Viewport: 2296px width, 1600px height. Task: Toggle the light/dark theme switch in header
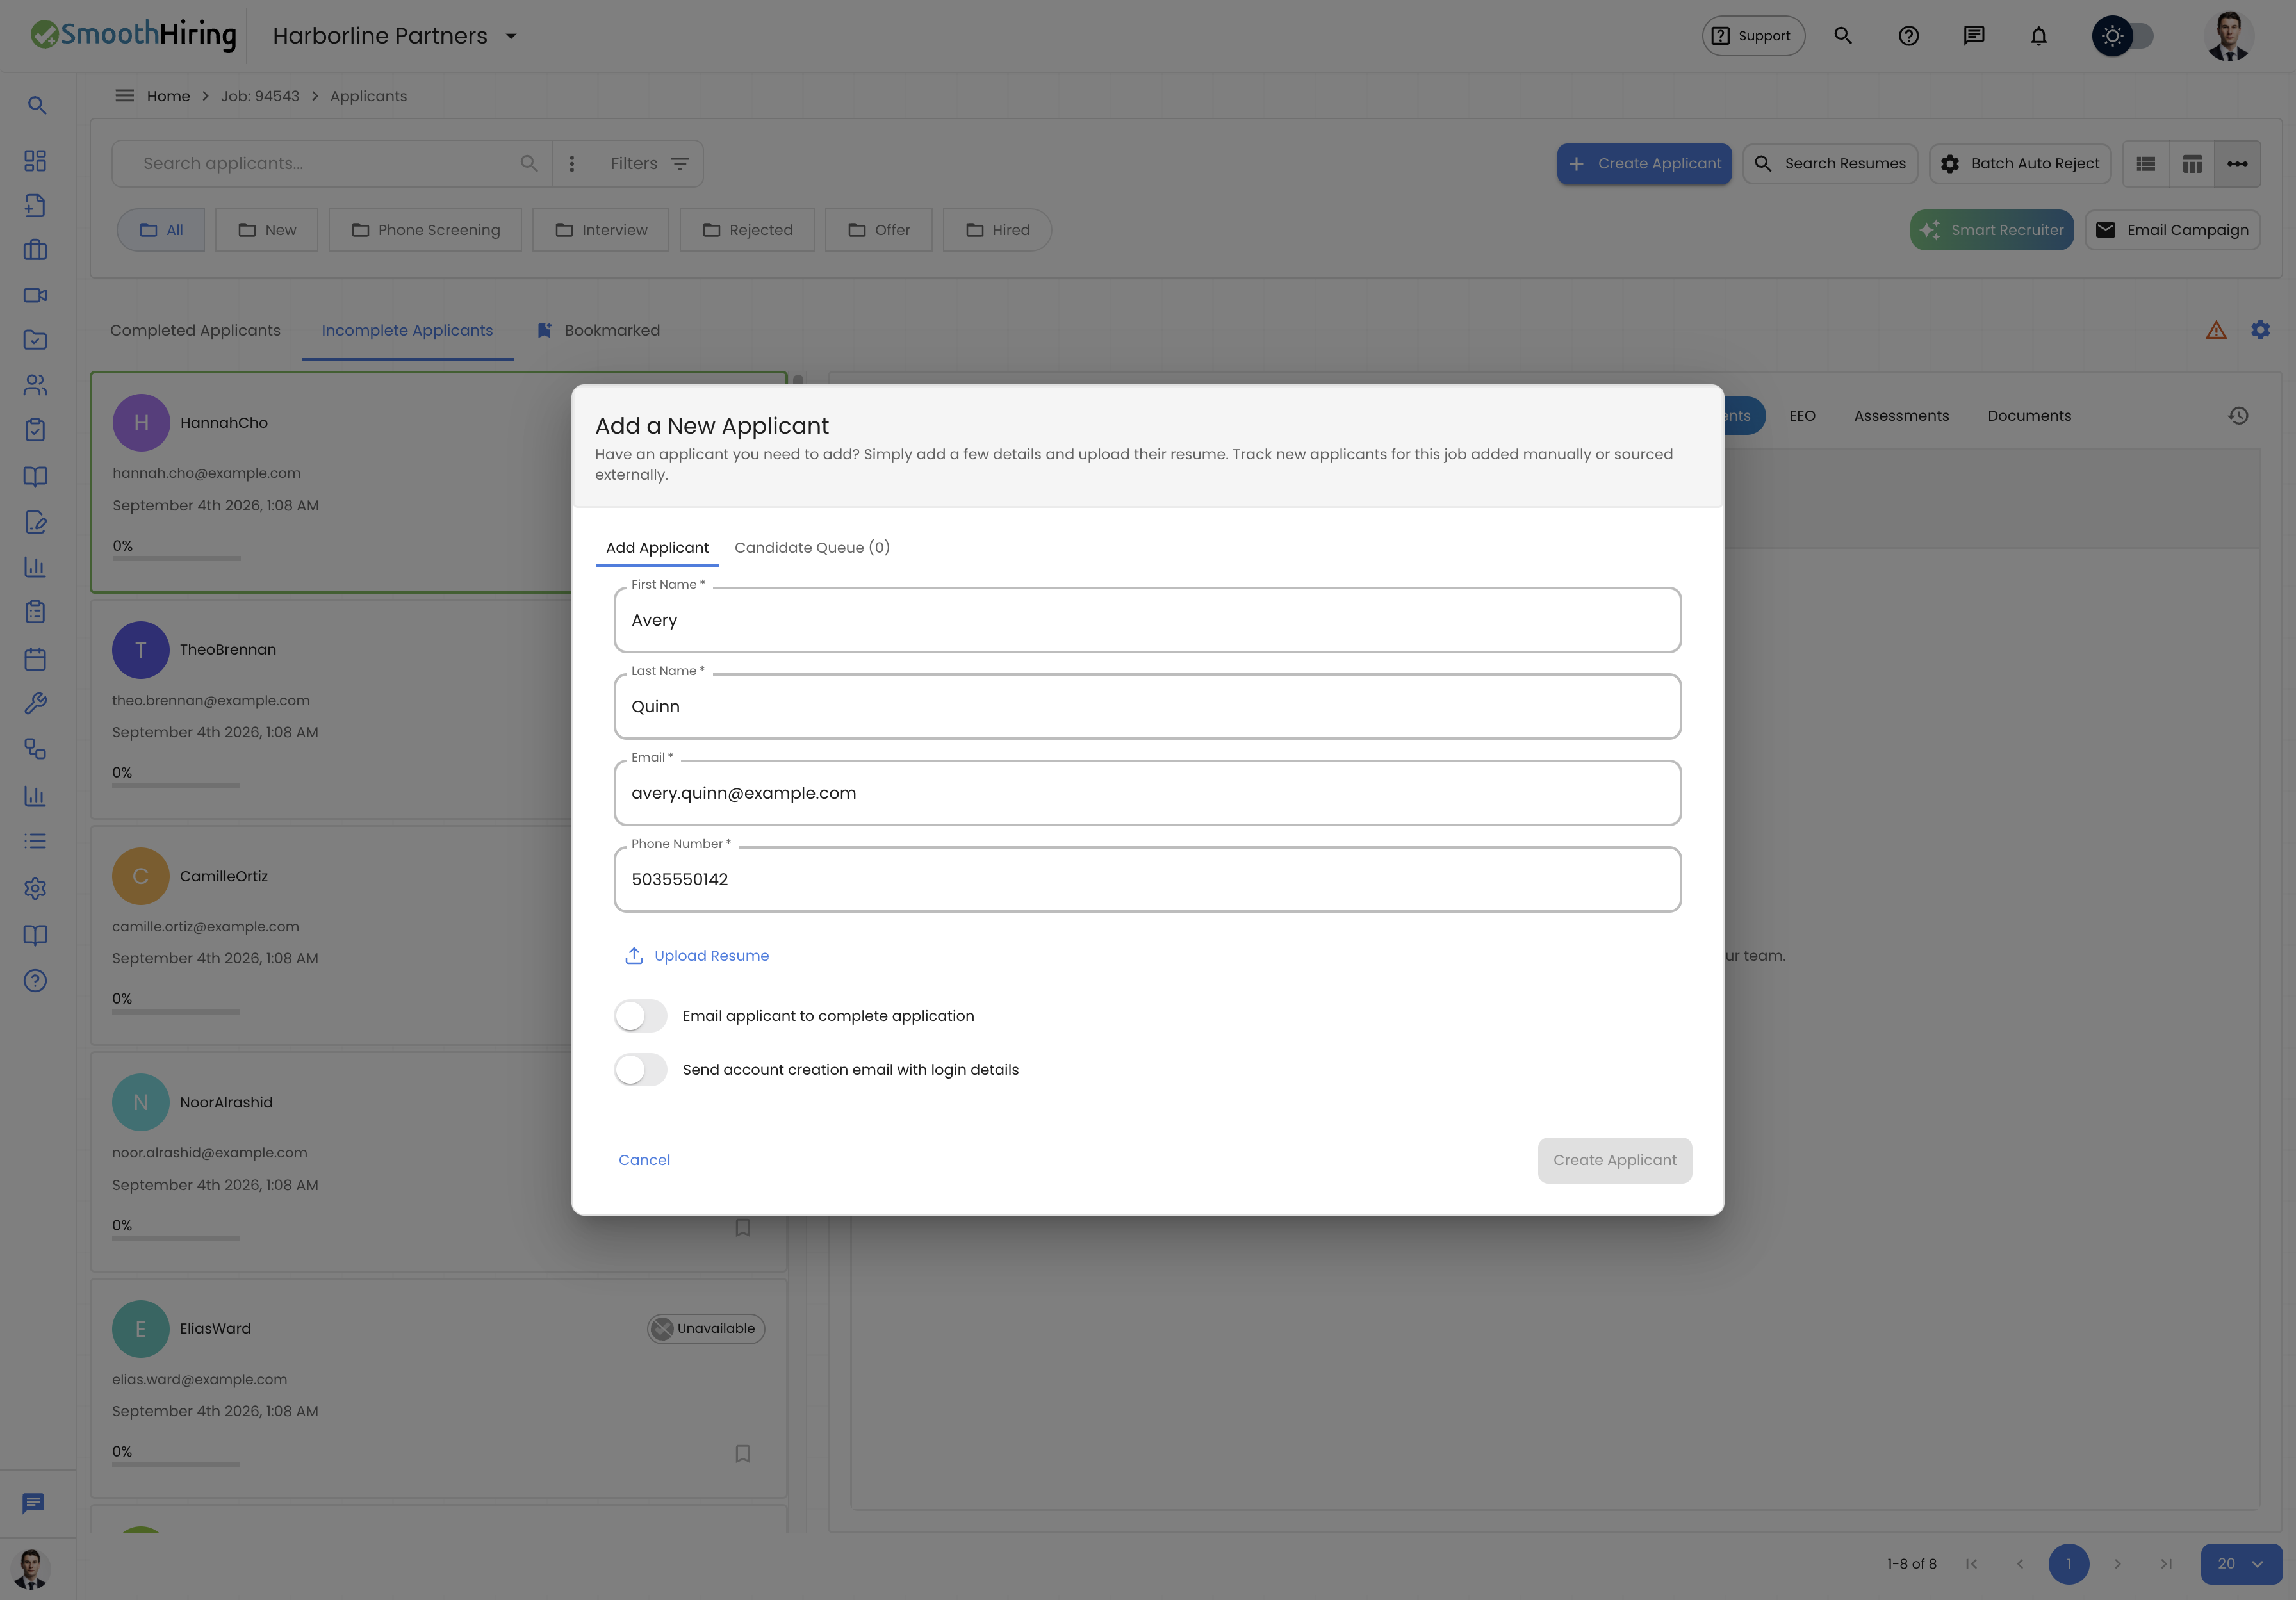[2123, 36]
